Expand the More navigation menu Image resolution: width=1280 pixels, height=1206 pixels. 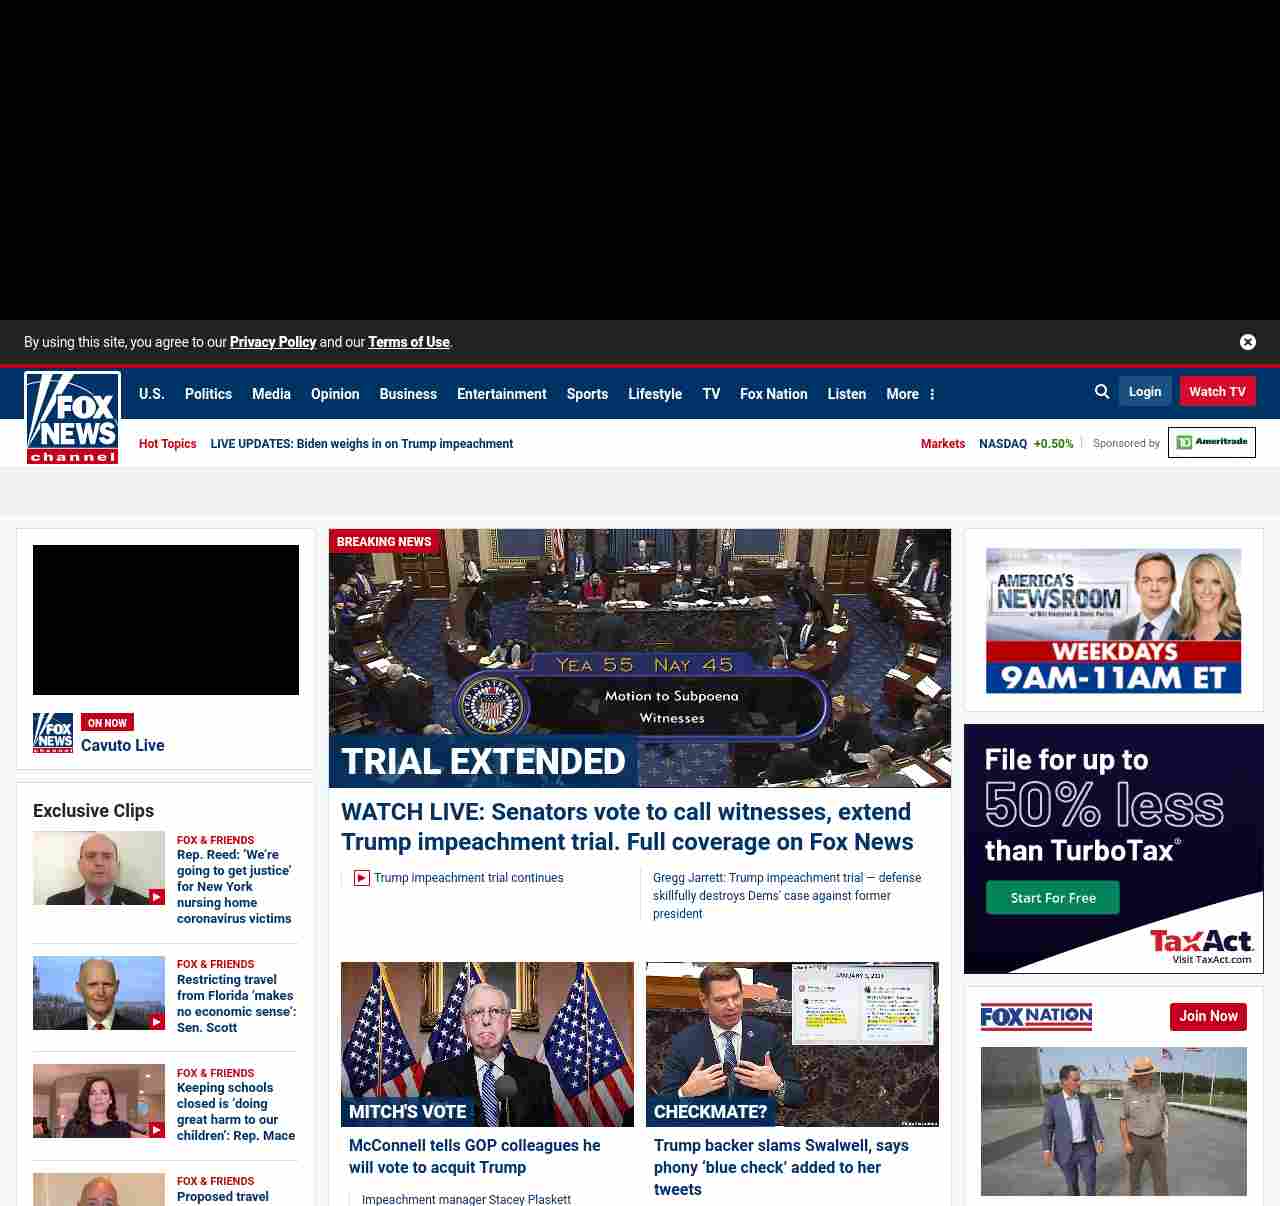pos(910,394)
